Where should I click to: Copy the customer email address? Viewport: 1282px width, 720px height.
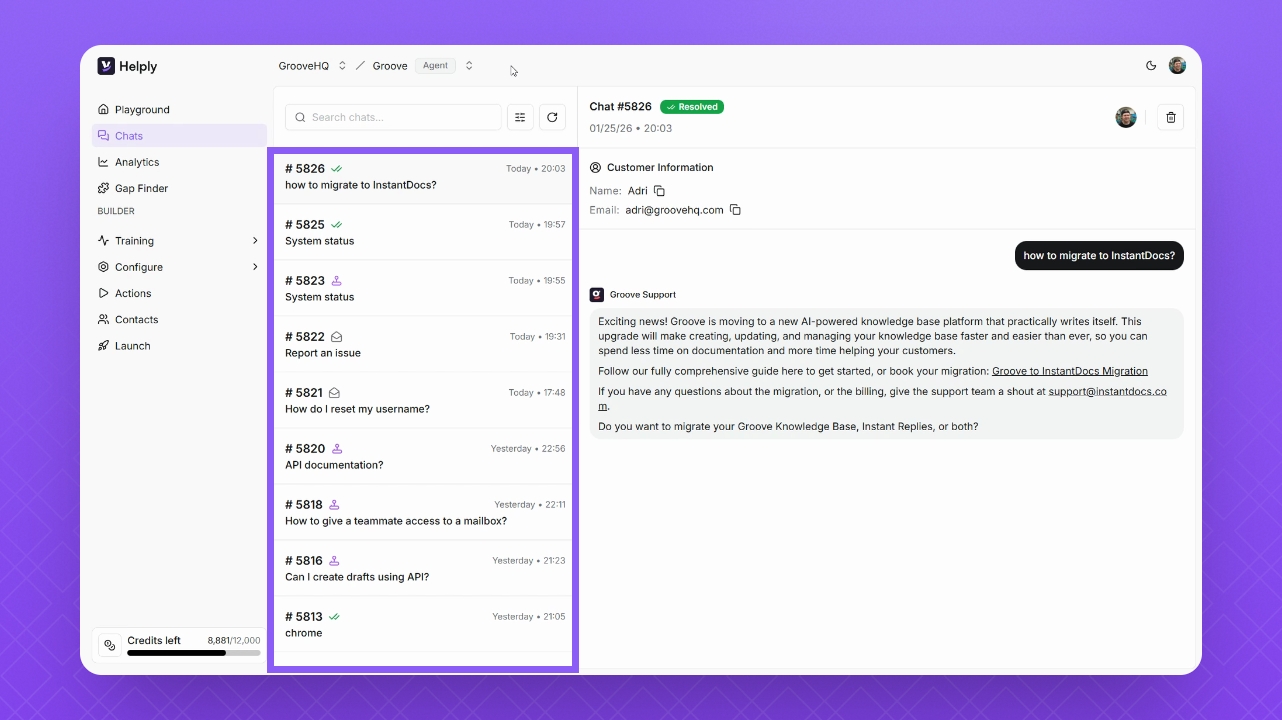[x=735, y=210]
